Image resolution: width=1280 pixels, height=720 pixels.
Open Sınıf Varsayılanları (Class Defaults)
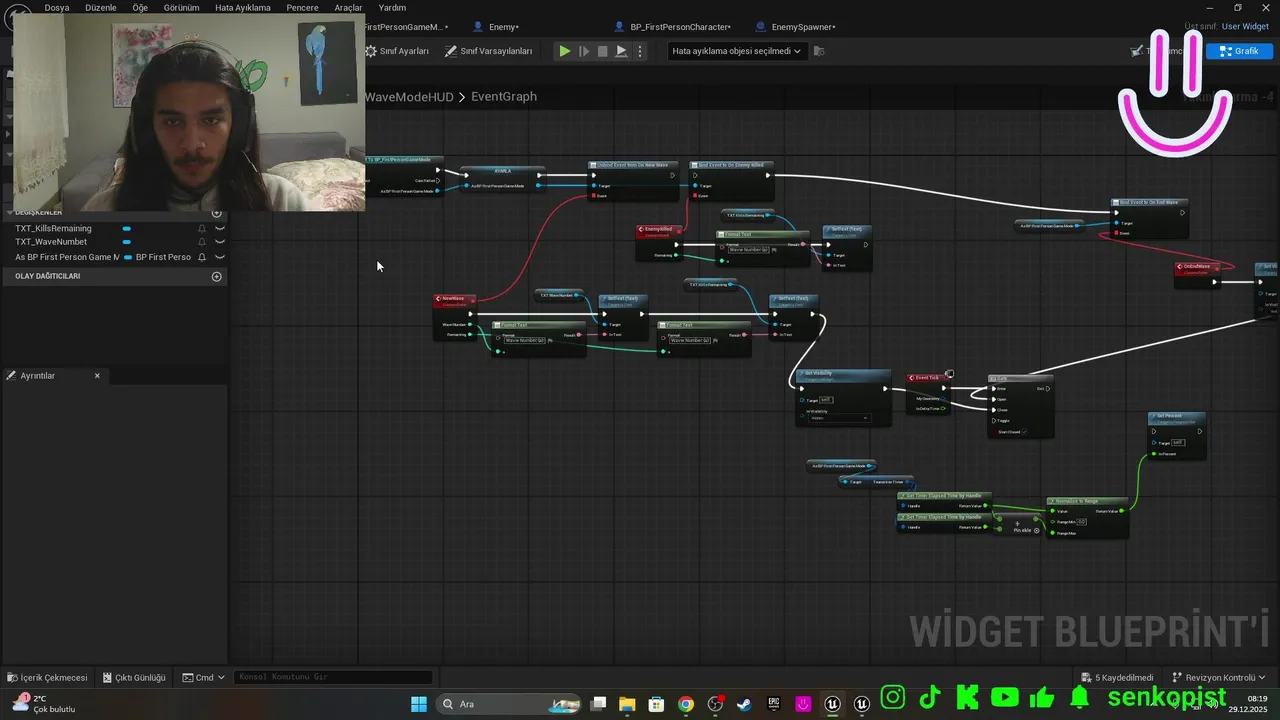tap(489, 51)
